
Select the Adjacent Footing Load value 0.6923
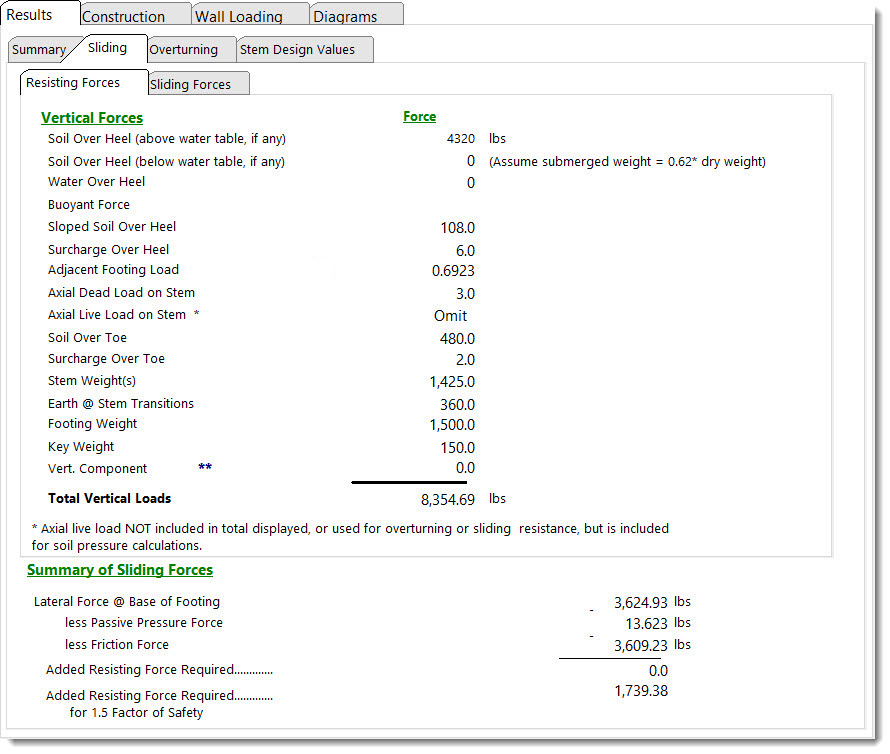pos(453,271)
